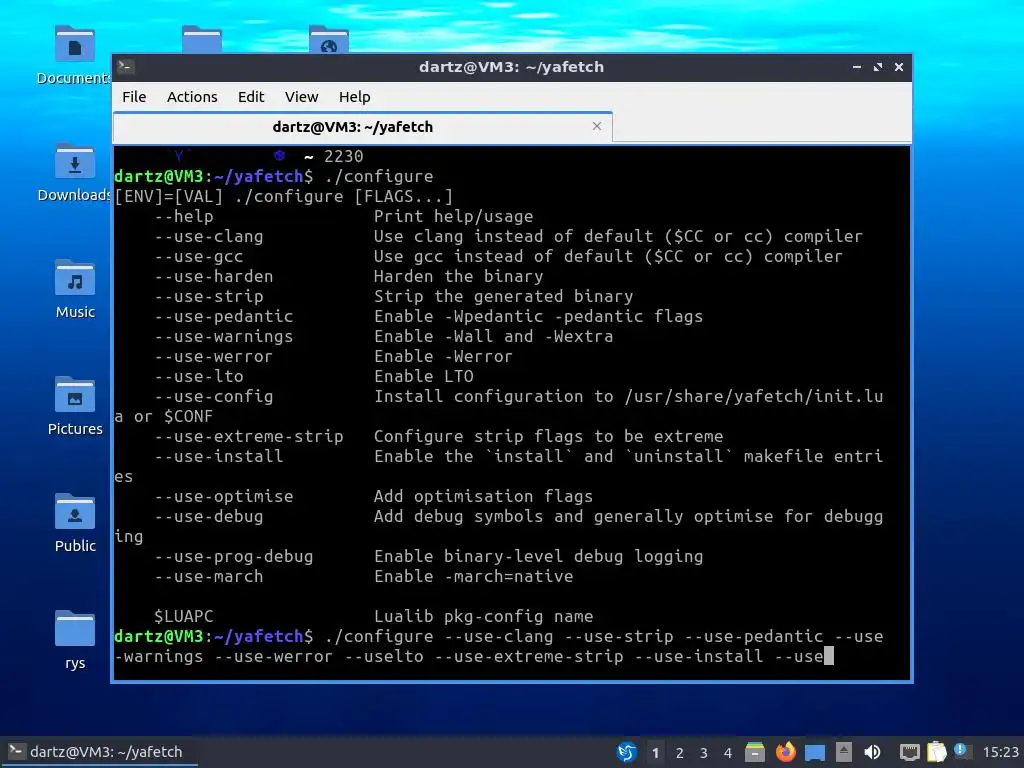Click the --use-prog-debug option text
The height and width of the screenshot is (768, 1024).
[x=234, y=556]
